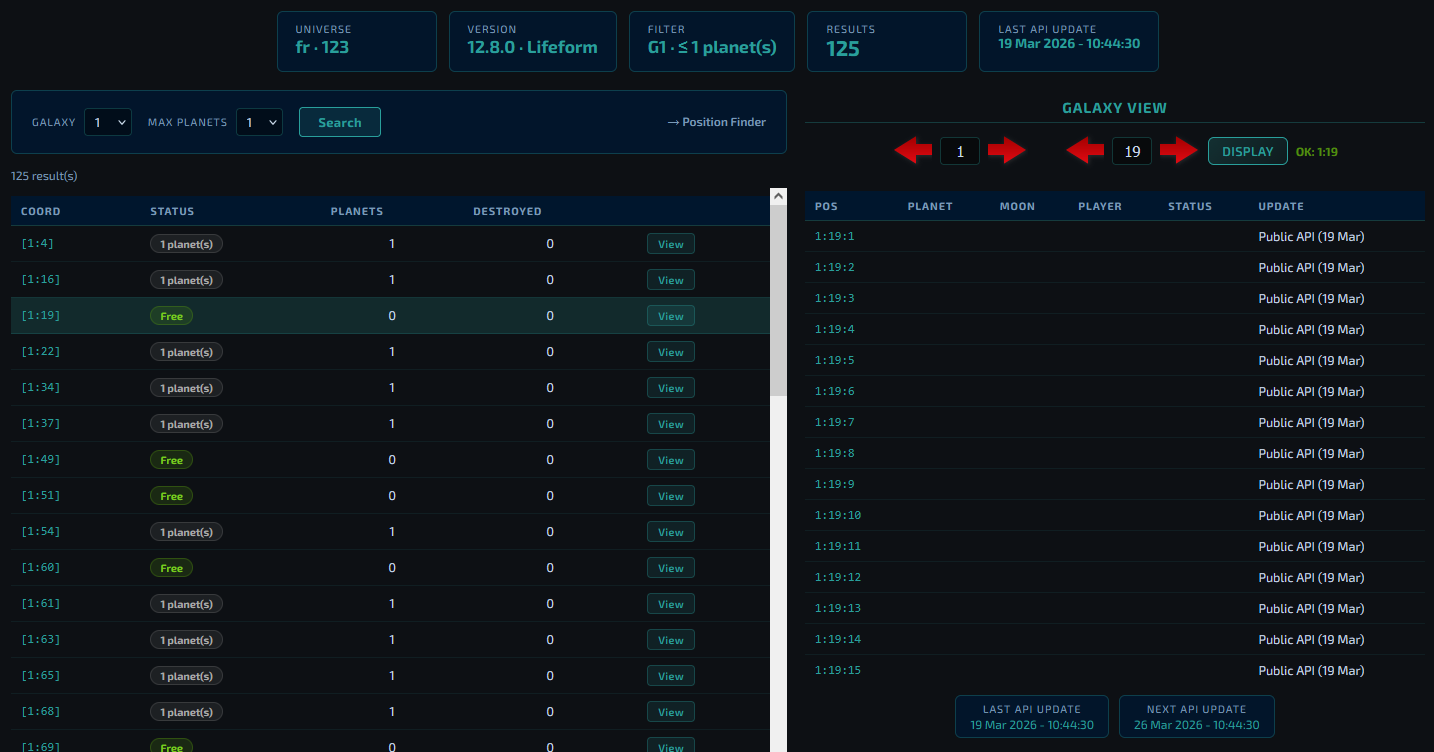Image resolution: width=1434 pixels, height=752 pixels.
Task: Sort by the Planets column header
Action: (357, 211)
